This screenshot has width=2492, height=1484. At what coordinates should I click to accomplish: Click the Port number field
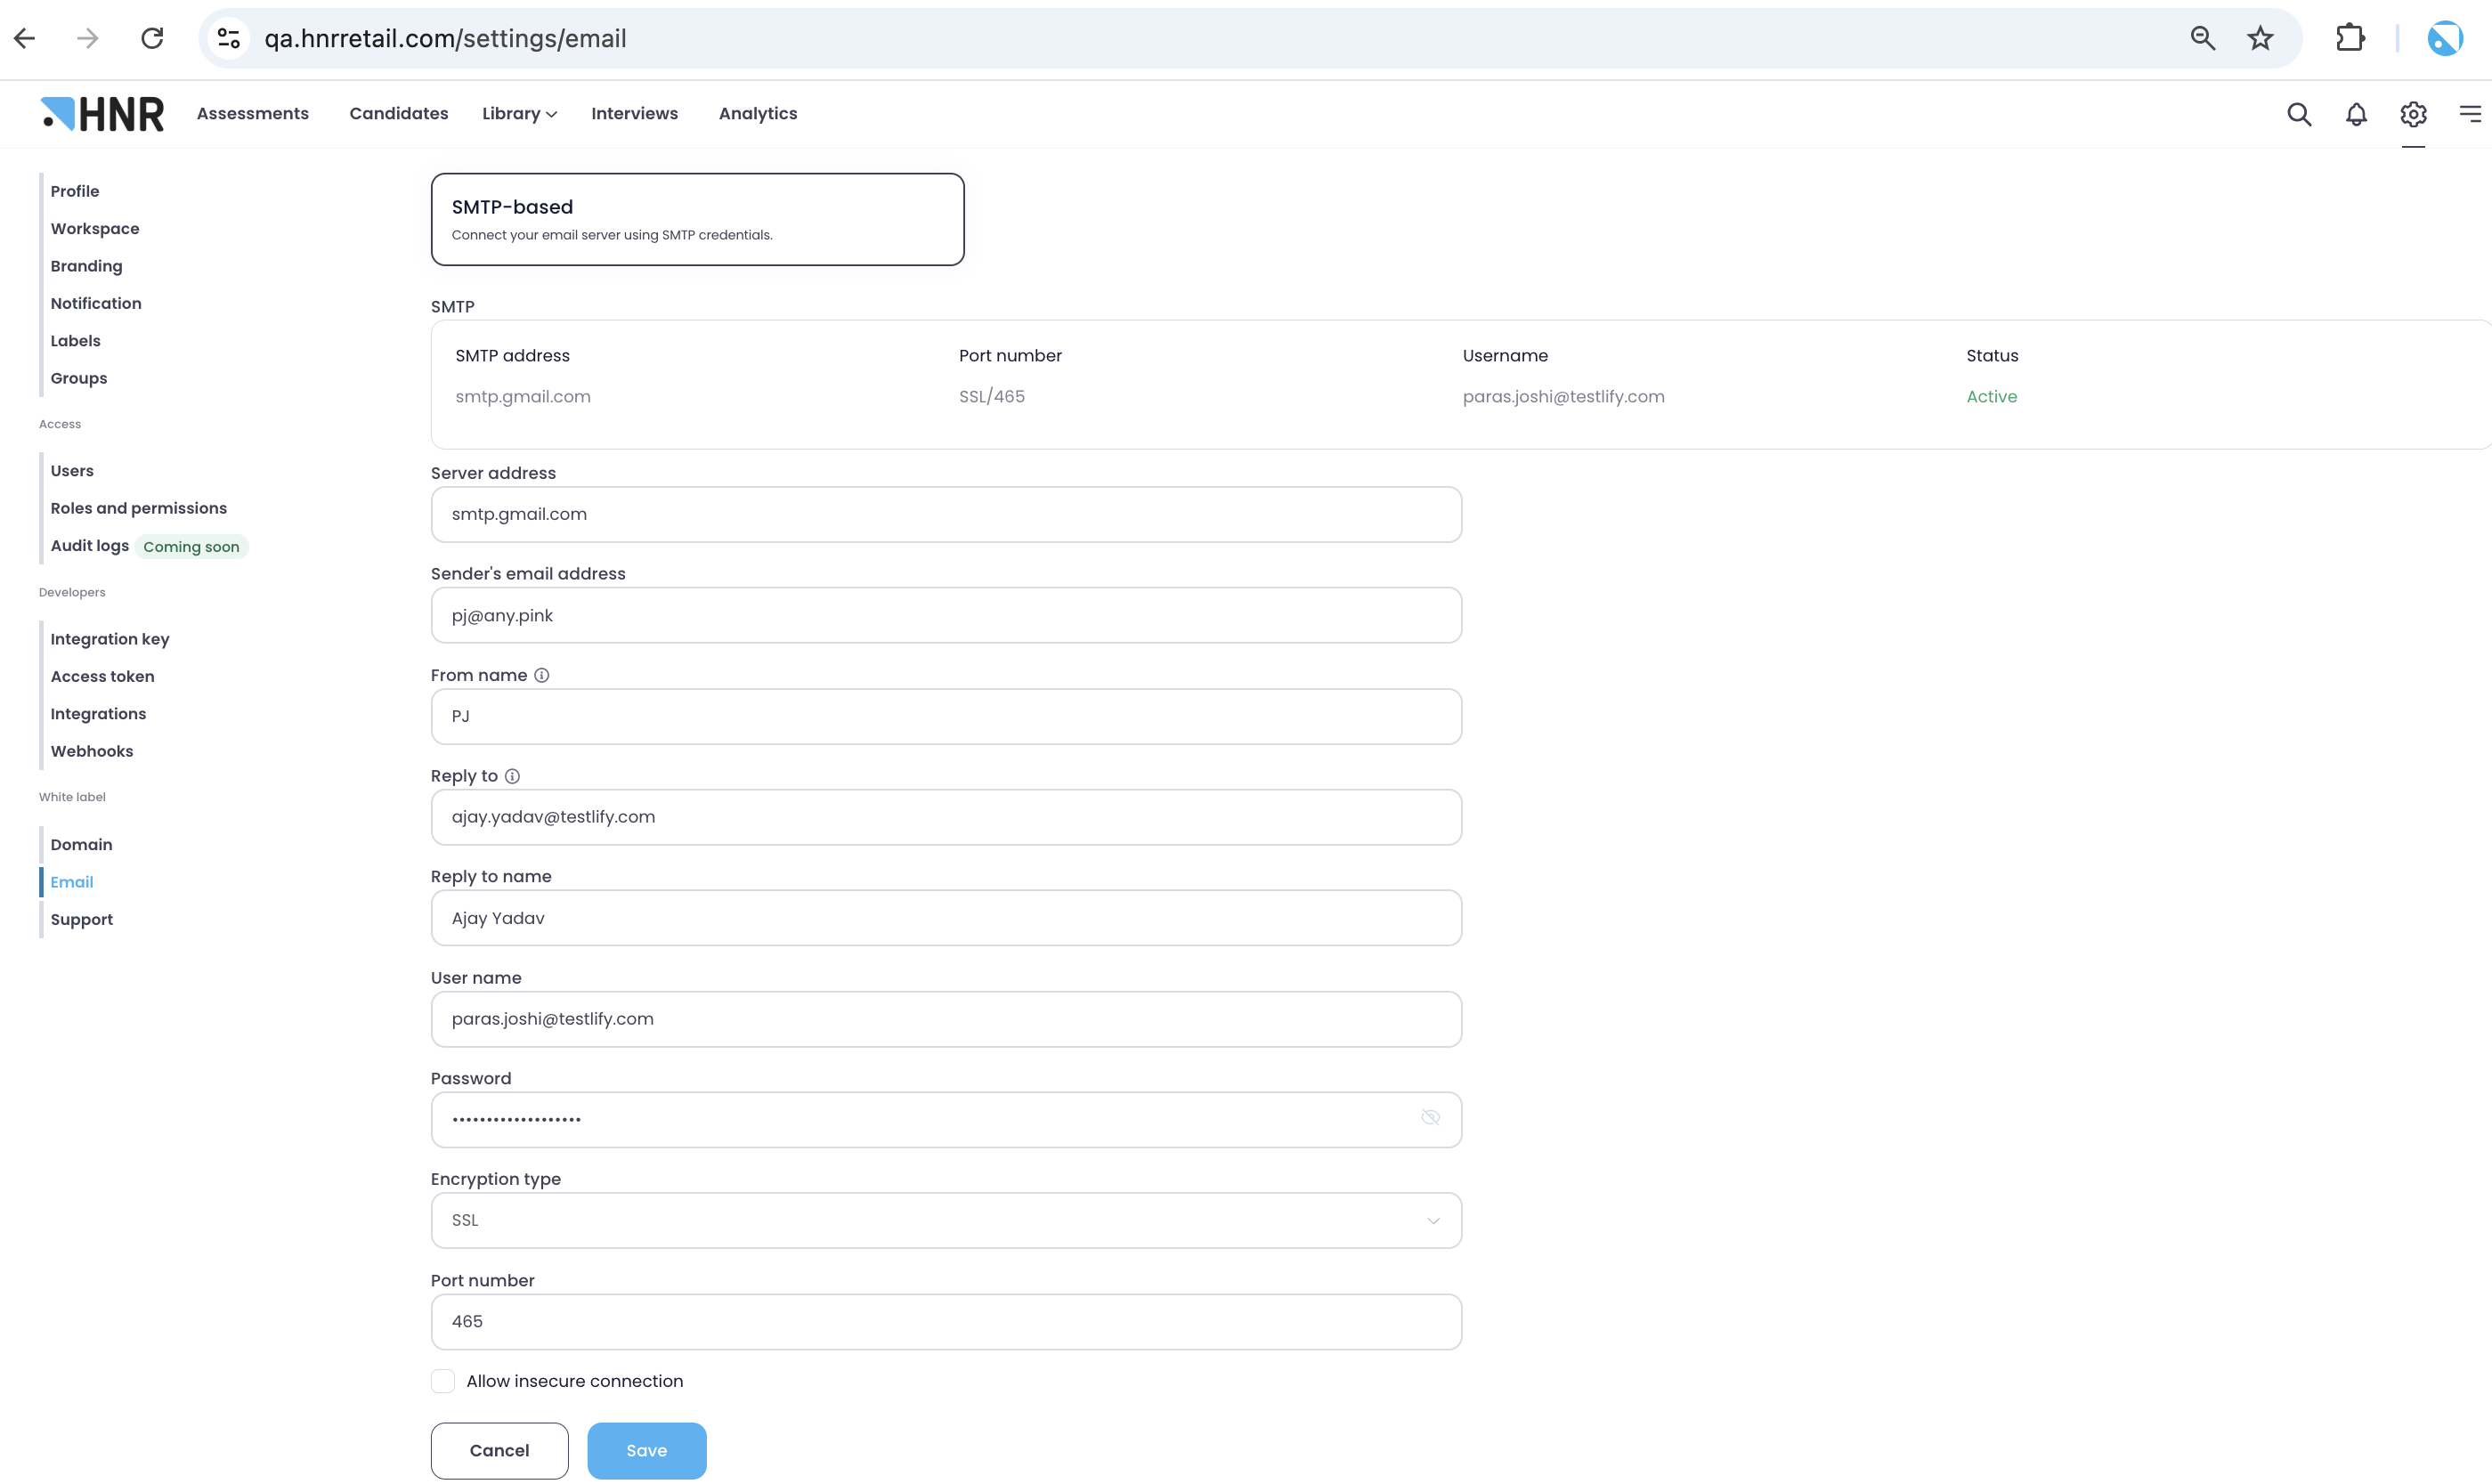pos(946,1322)
